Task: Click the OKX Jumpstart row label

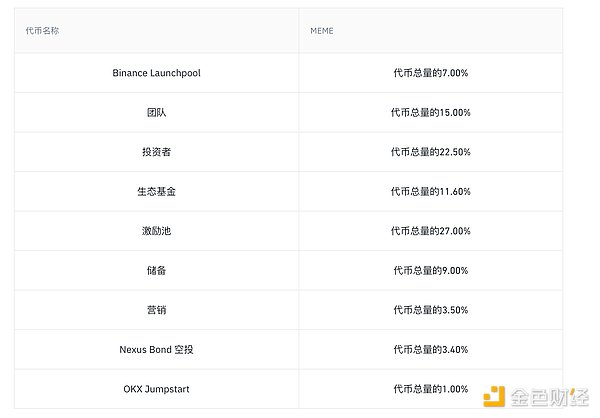Action: point(156,388)
